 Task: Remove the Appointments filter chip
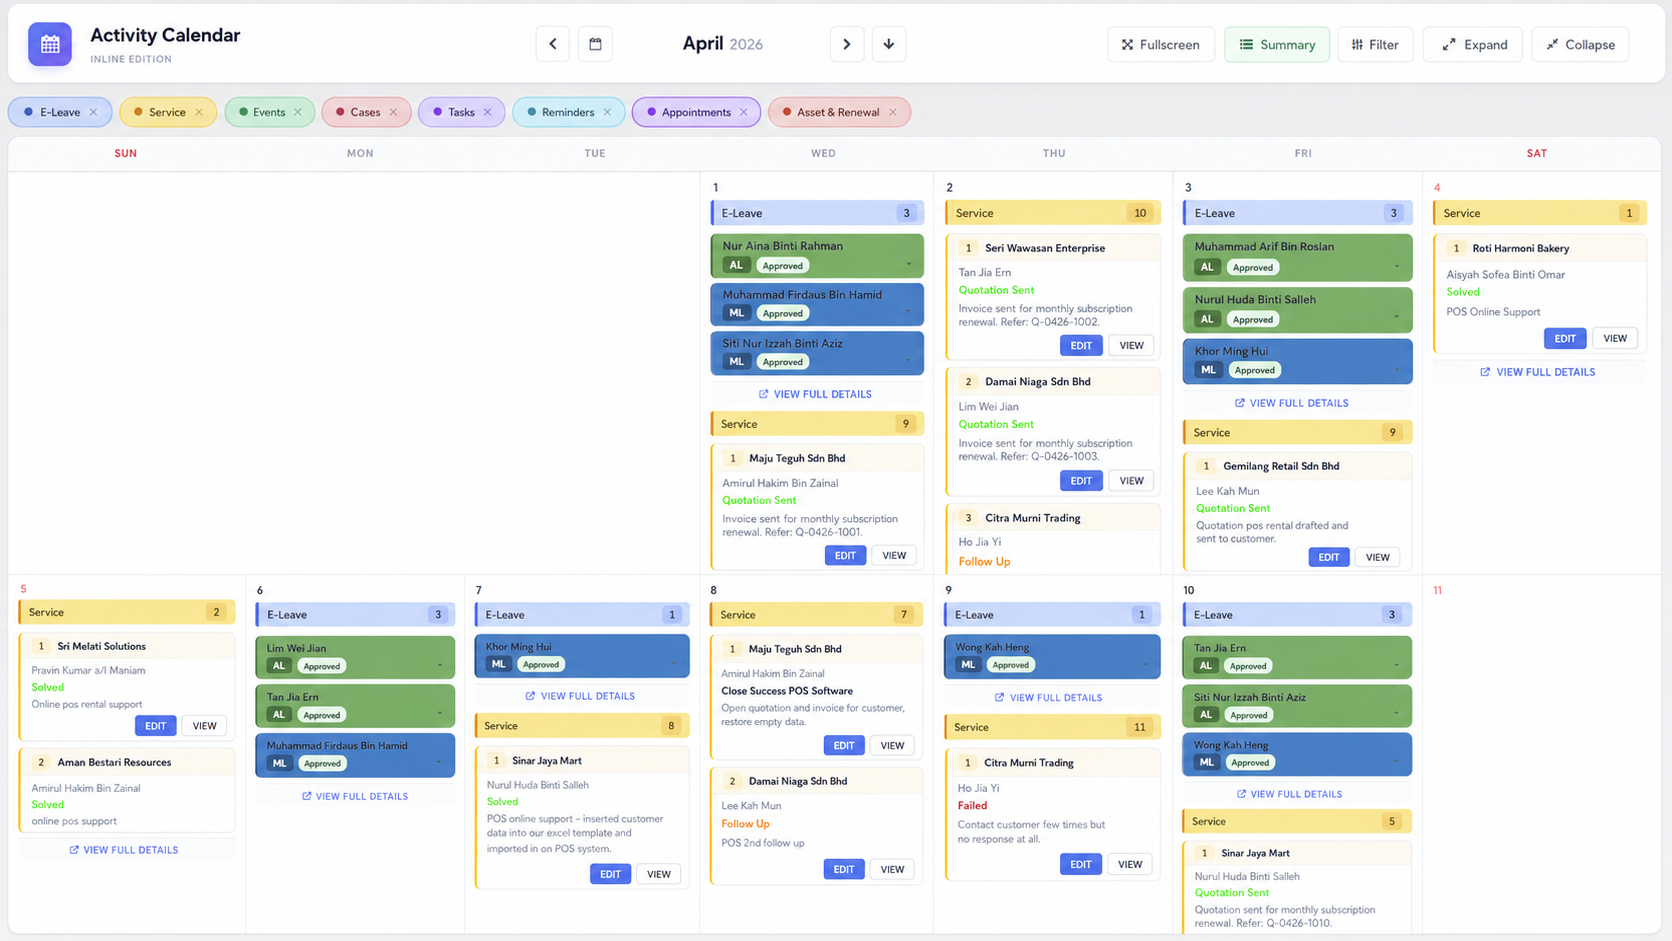(744, 112)
